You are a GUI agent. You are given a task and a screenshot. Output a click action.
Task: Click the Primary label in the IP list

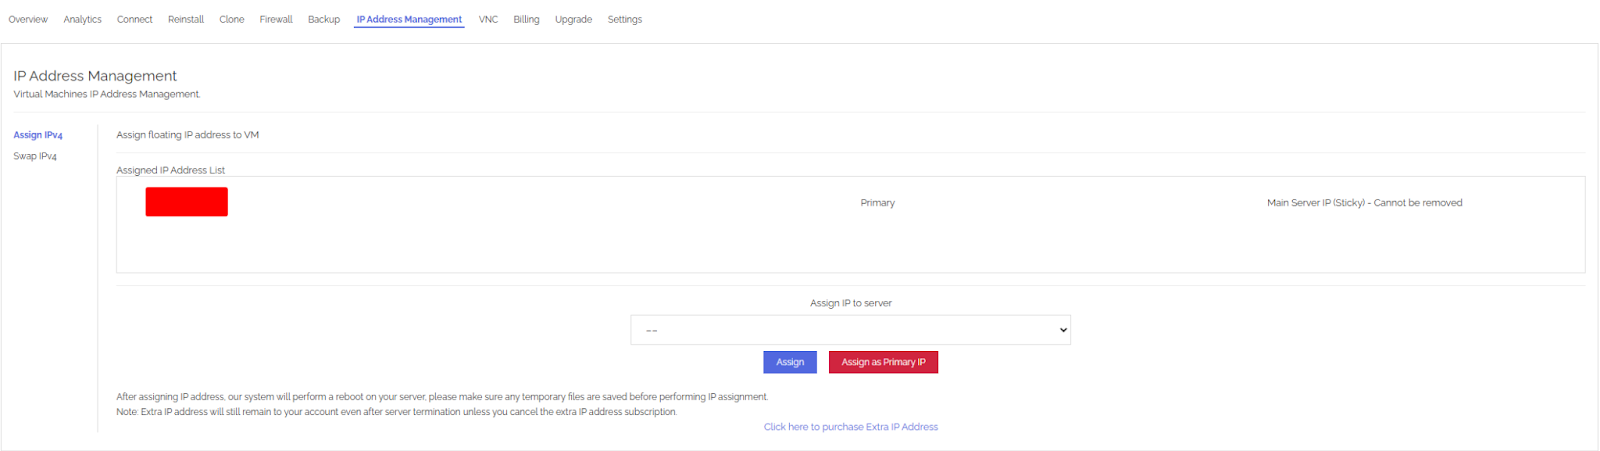click(x=877, y=203)
